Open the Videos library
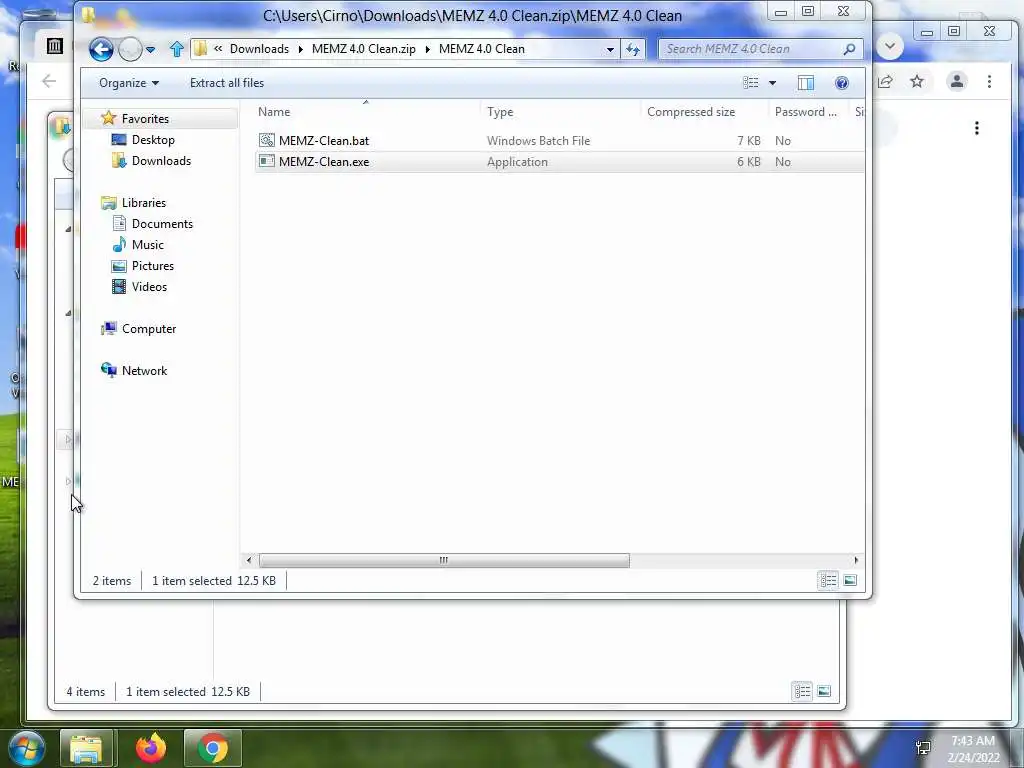Screen dimensions: 1024x768 click(x=149, y=287)
